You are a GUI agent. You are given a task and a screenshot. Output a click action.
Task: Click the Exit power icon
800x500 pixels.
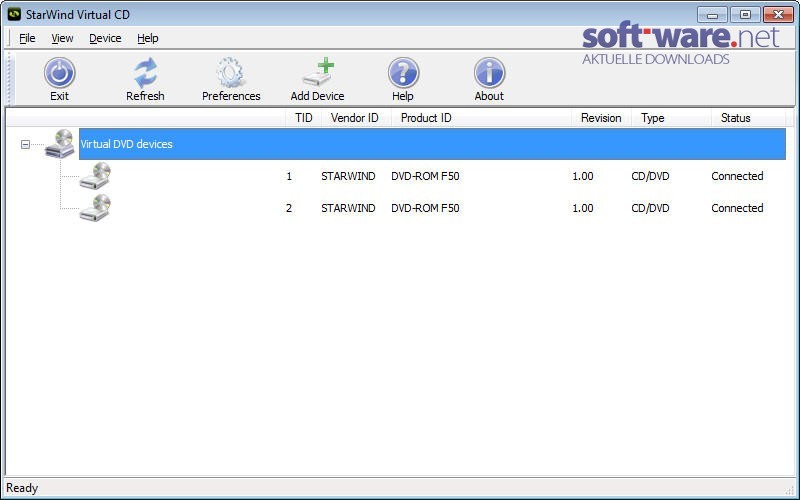60,72
